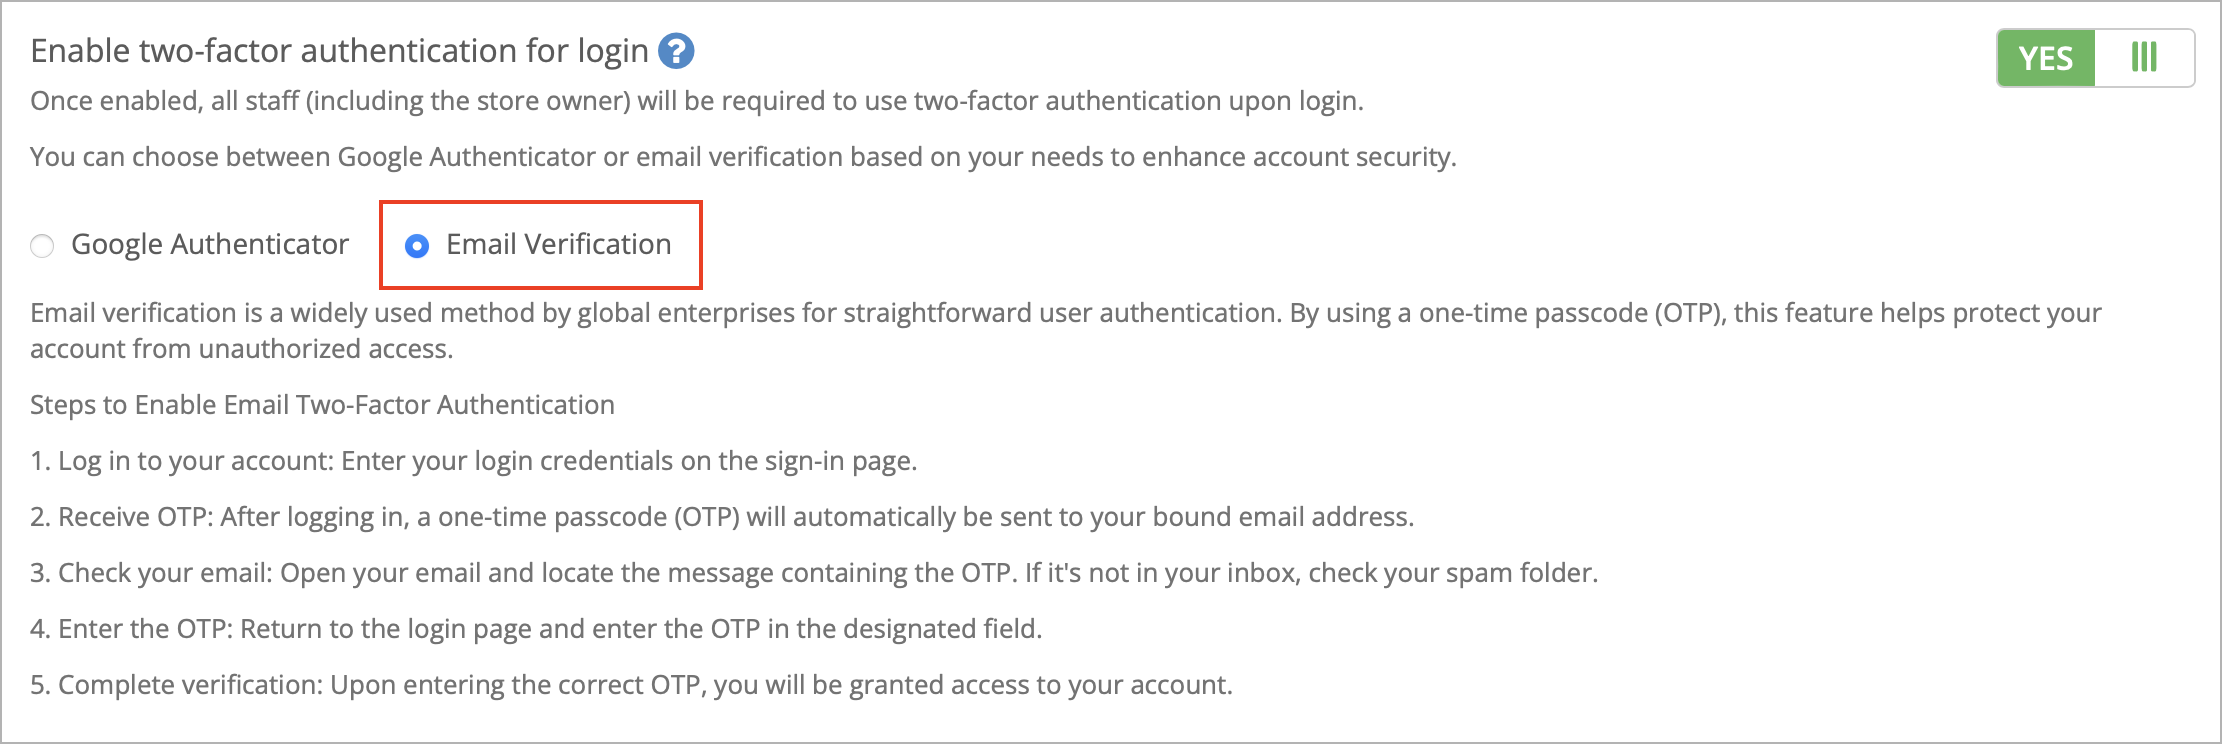2222x744 pixels.
Task: Click 'unauthorized access' in the description paragraph
Action: click(325, 349)
